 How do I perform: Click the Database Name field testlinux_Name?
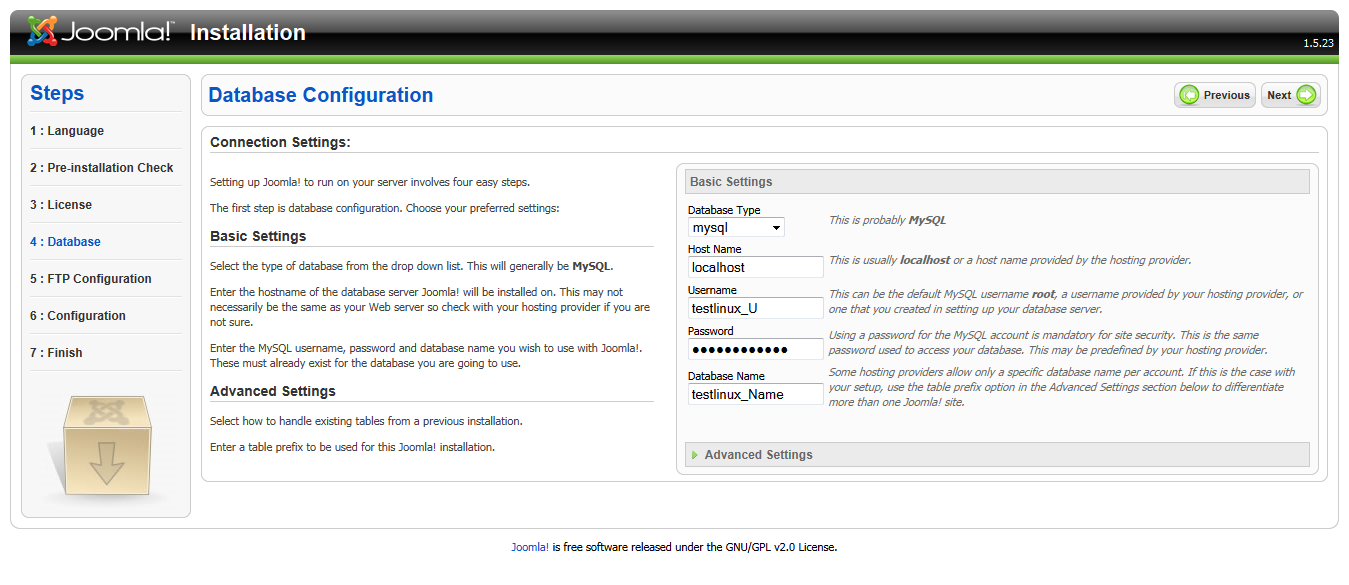click(756, 394)
